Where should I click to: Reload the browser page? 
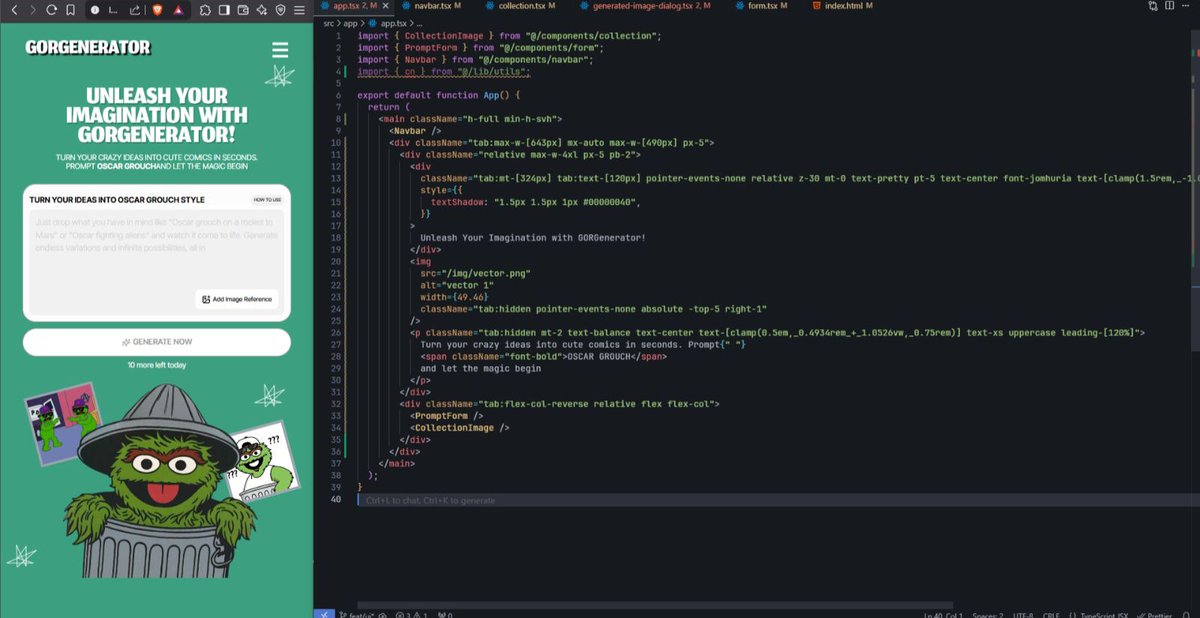[51, 10]
